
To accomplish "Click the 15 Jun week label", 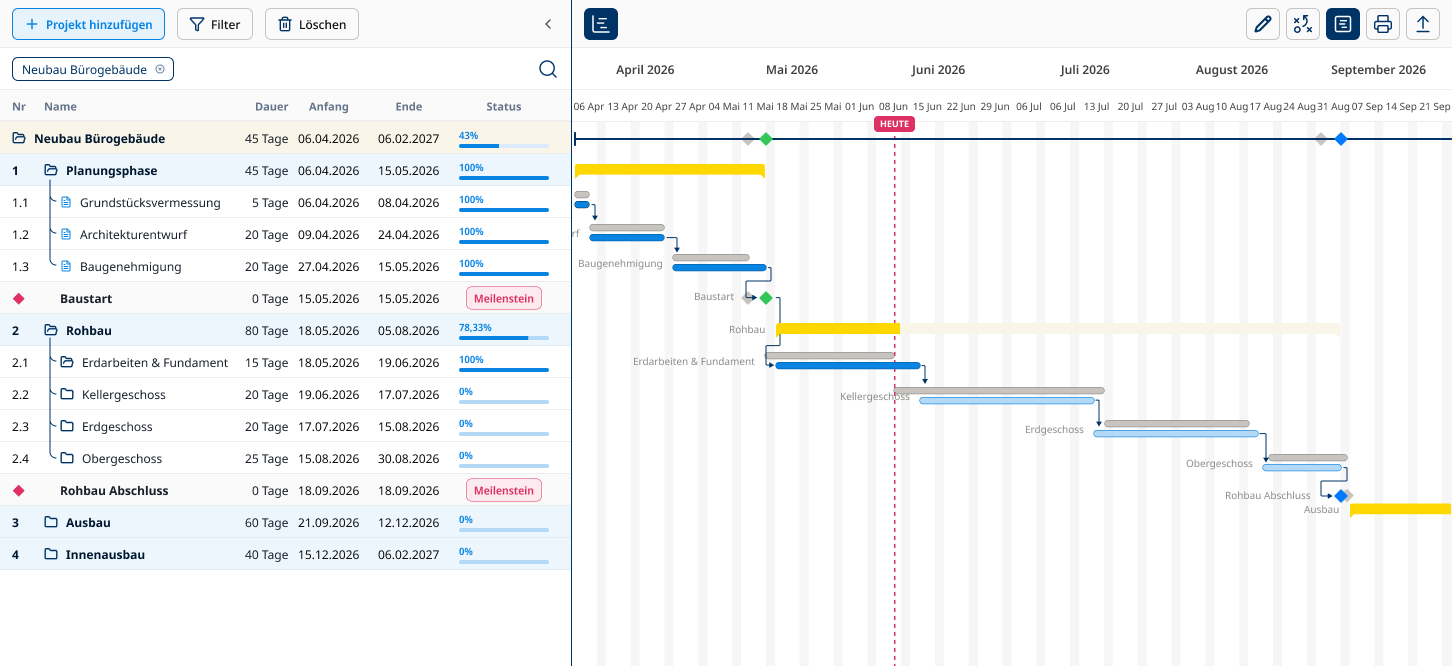I will tap(927, 106).
